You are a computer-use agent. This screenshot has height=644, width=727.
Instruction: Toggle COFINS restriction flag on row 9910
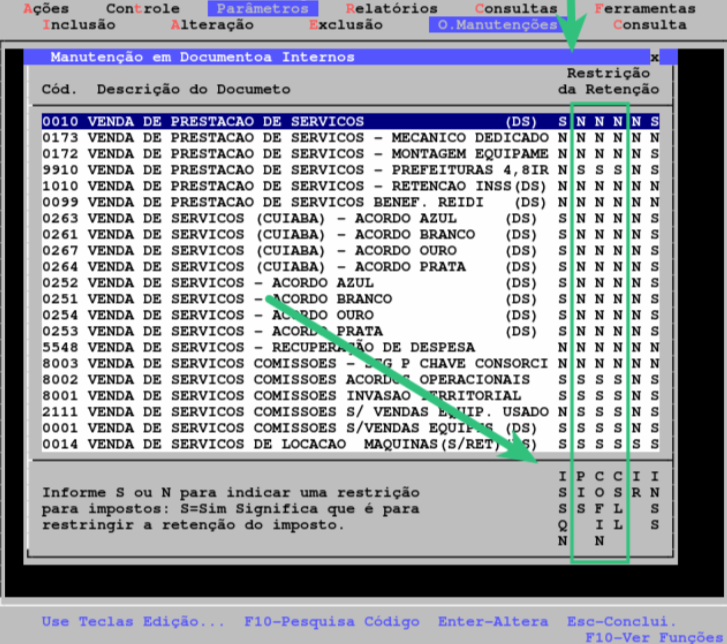point(599,170)
